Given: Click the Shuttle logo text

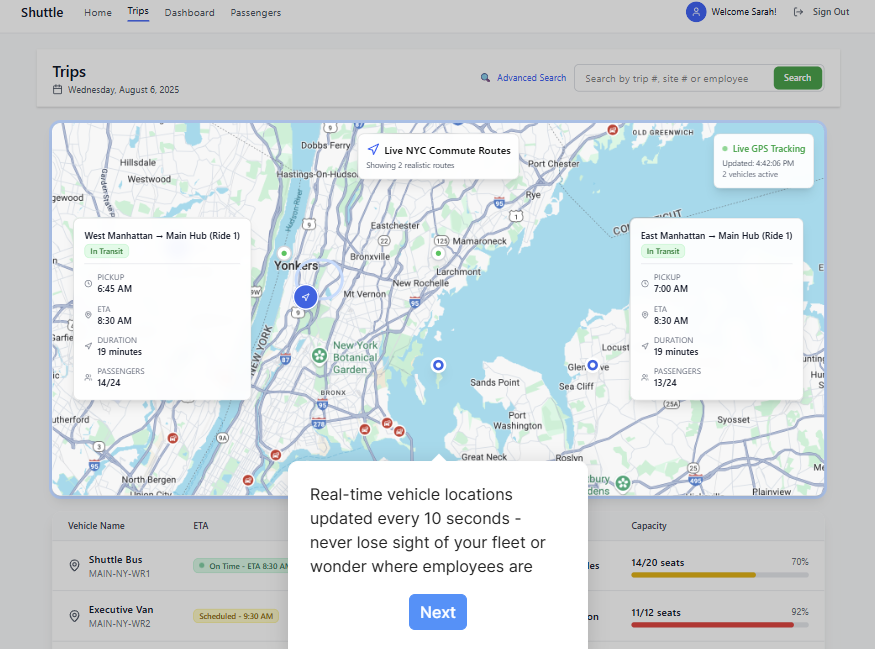Looking at the screenshot, I should 42,12.
